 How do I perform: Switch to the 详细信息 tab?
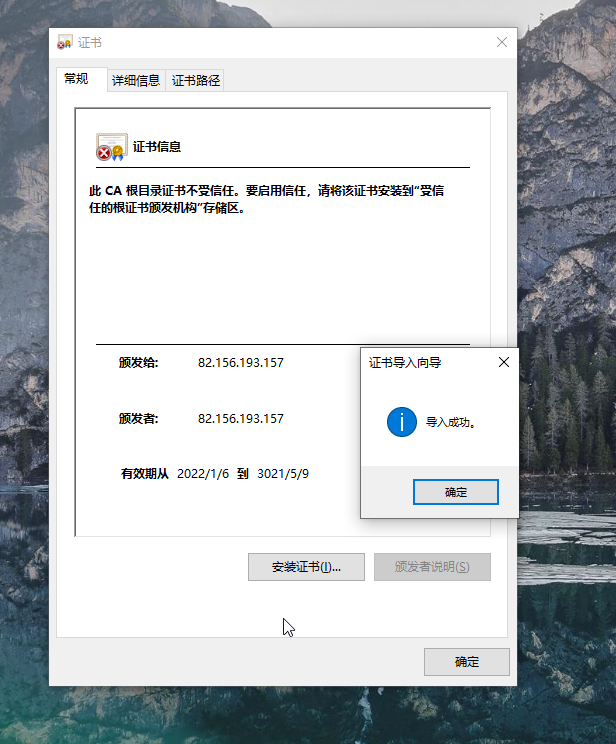pos(136,80)
